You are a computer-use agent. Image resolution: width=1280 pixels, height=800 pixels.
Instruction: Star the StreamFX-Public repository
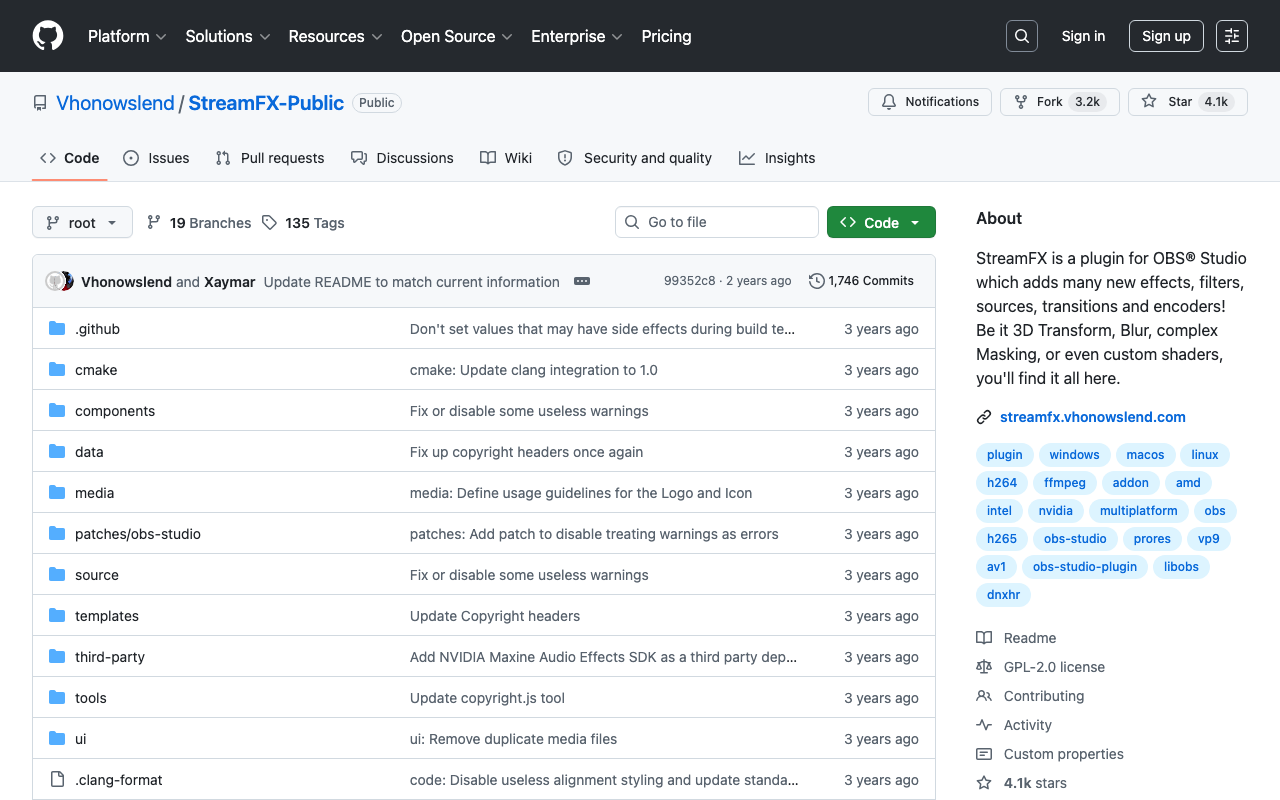coord(1188,102)
